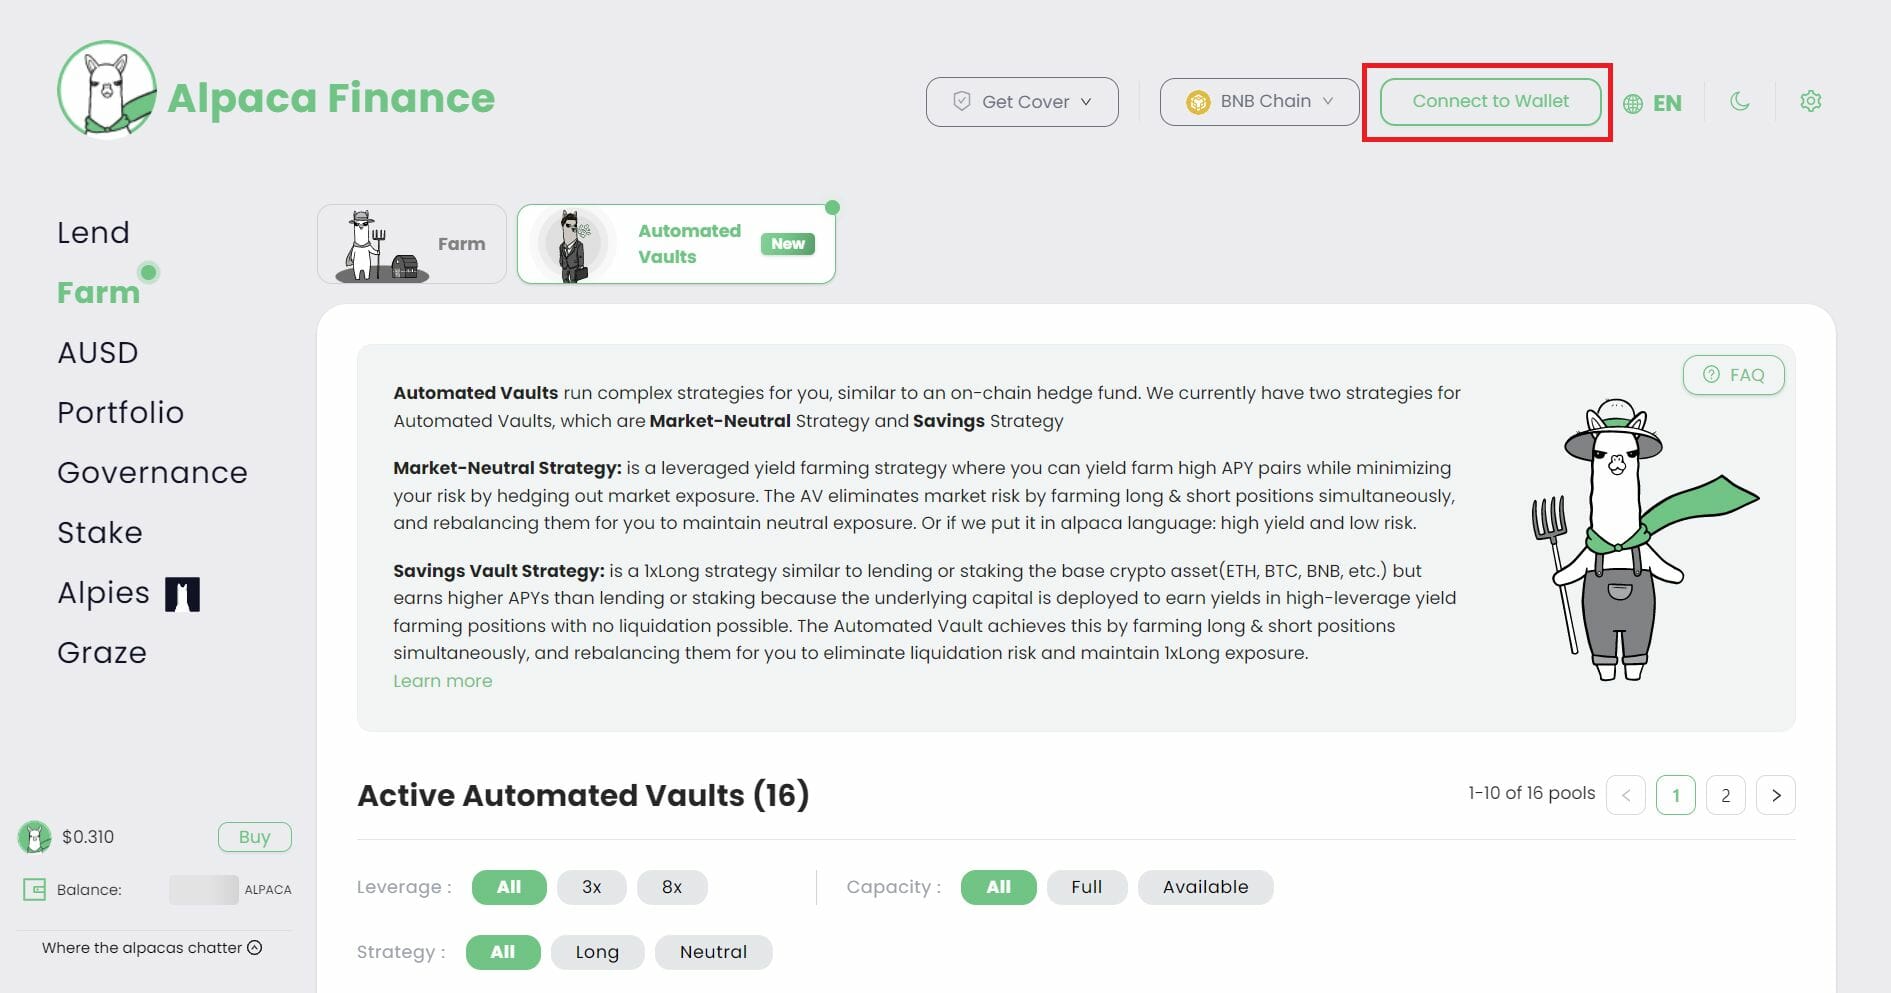This screenshot has height=993, width=1891.
Task: Set Leverage filter to 3x
Action: point(592,887)
